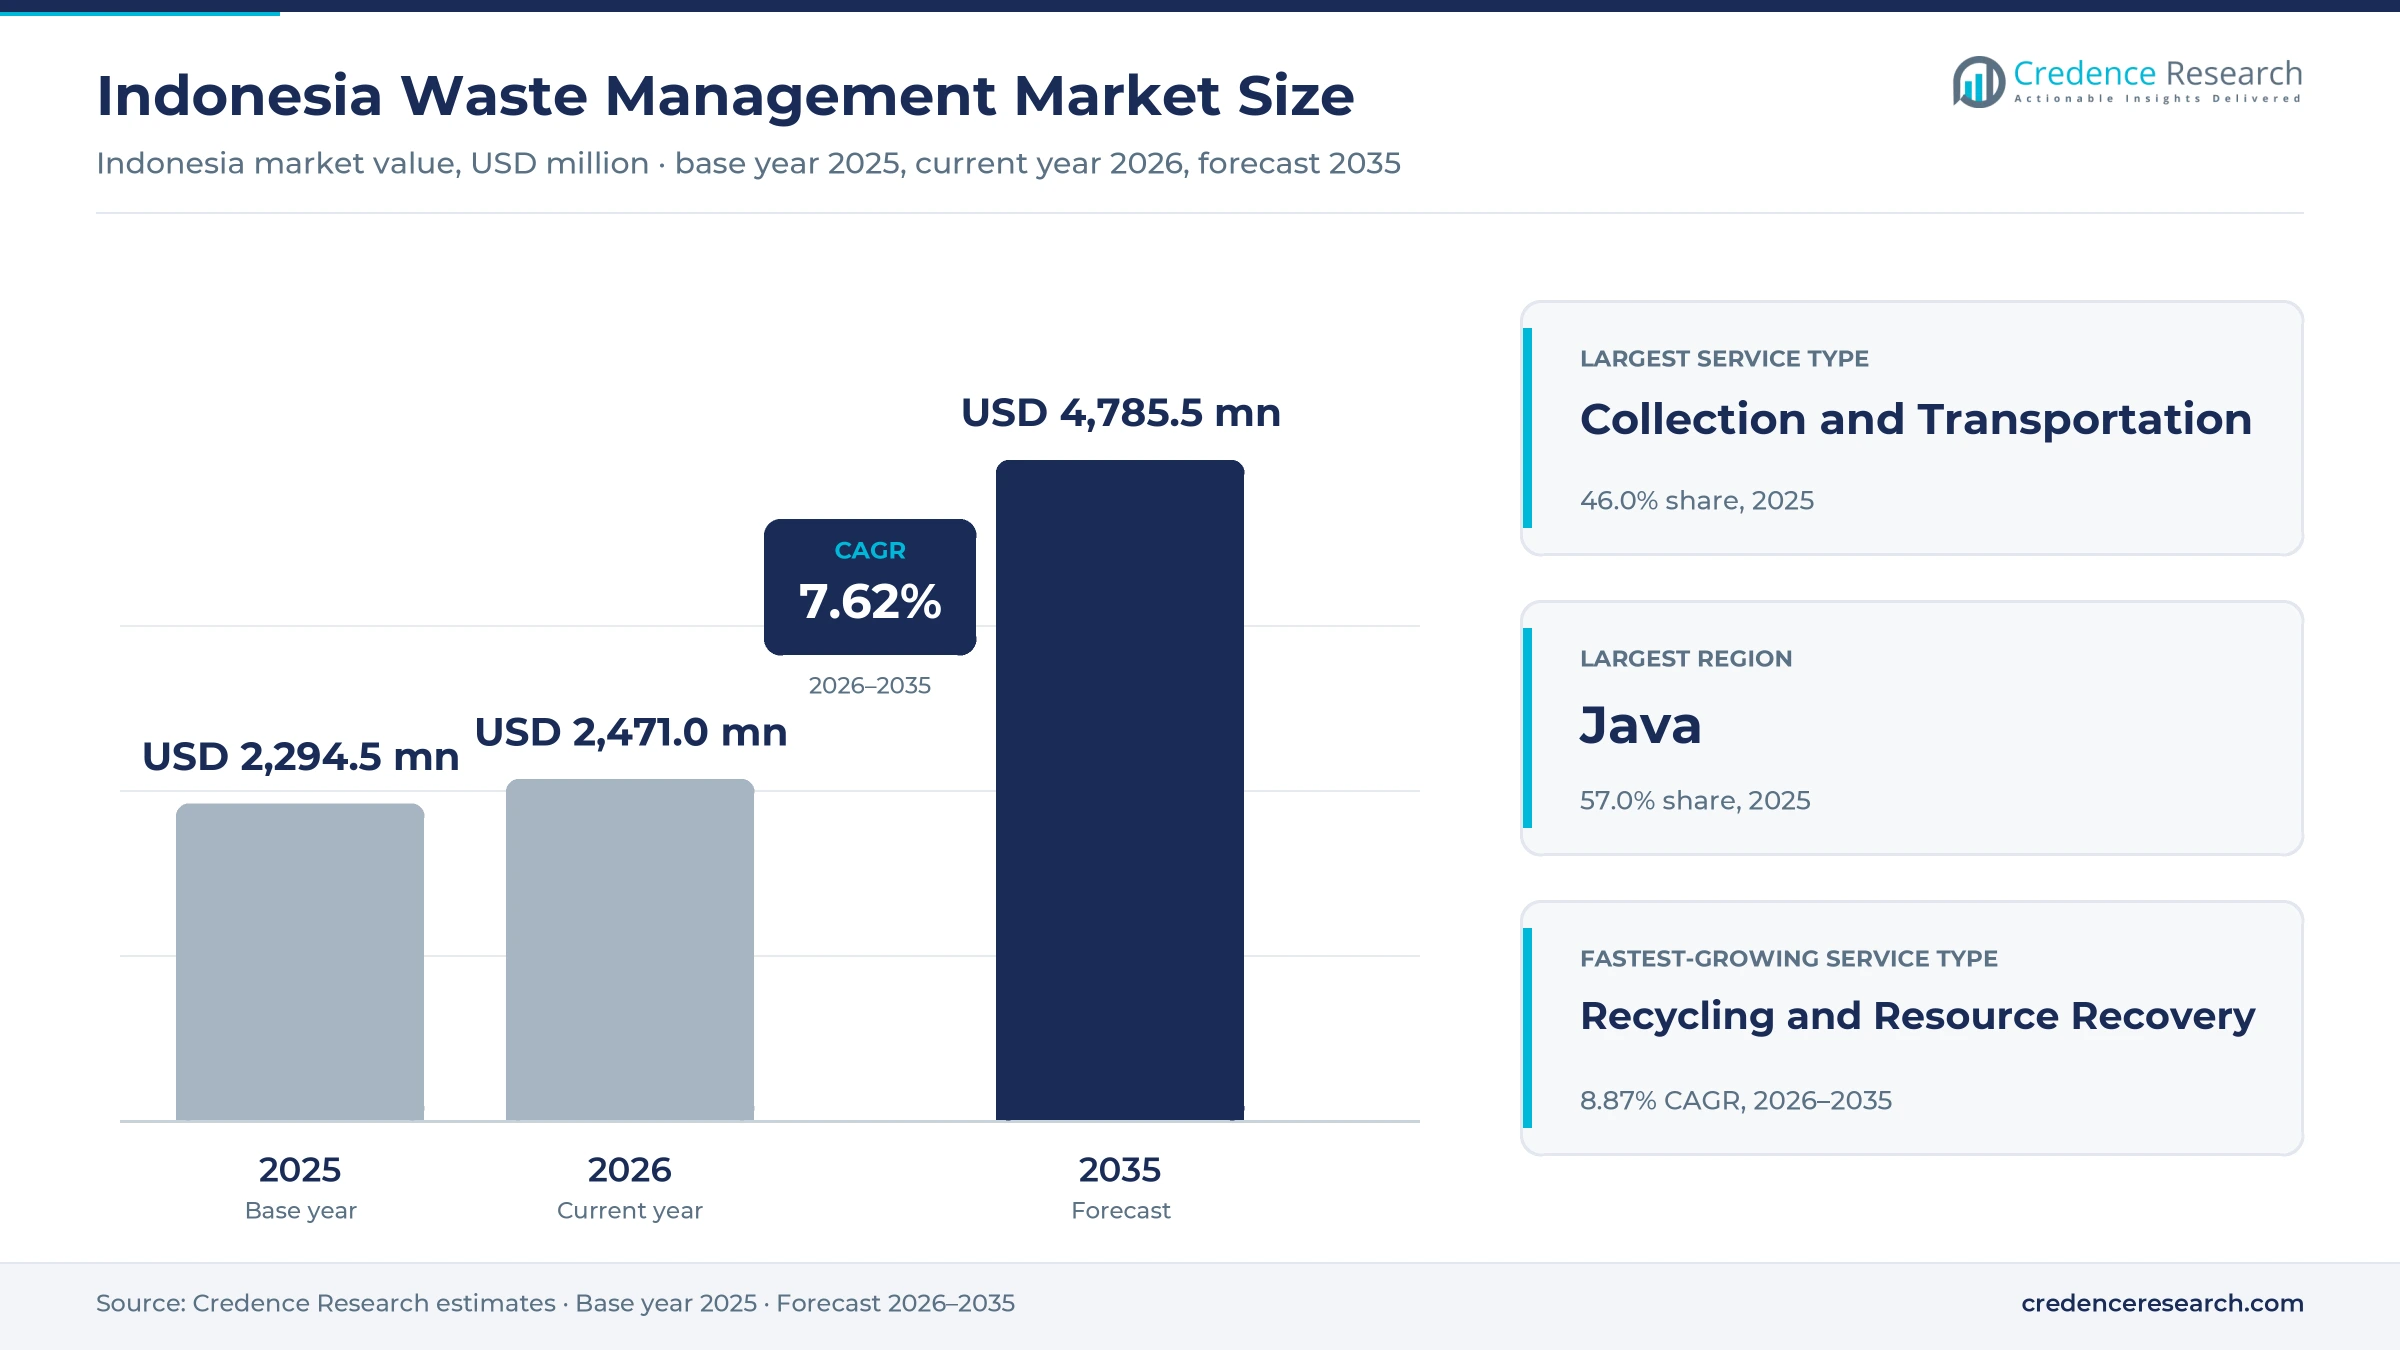Image resolution: width=2400 pixels, height=1350 pixels.
Task: Click the '2026–2035' label under CAGR badge
Action: (870, 686)
